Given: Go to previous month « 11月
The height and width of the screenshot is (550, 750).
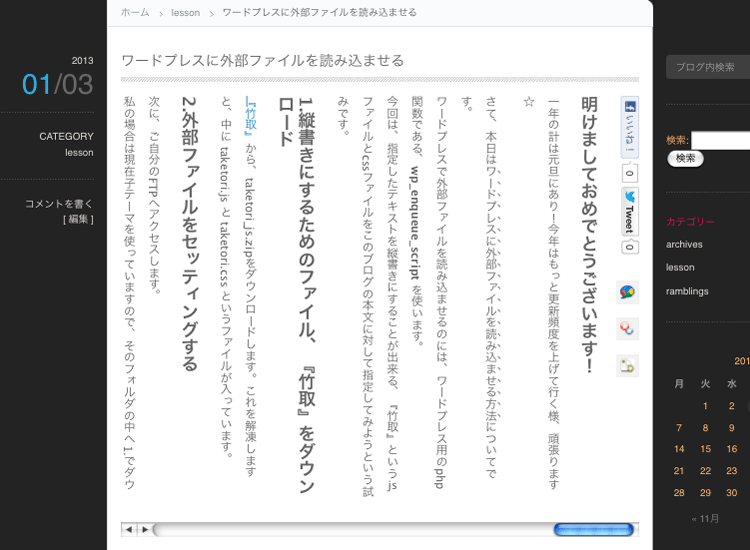Looking at the screenshot, I should click(x=705, y=518).
